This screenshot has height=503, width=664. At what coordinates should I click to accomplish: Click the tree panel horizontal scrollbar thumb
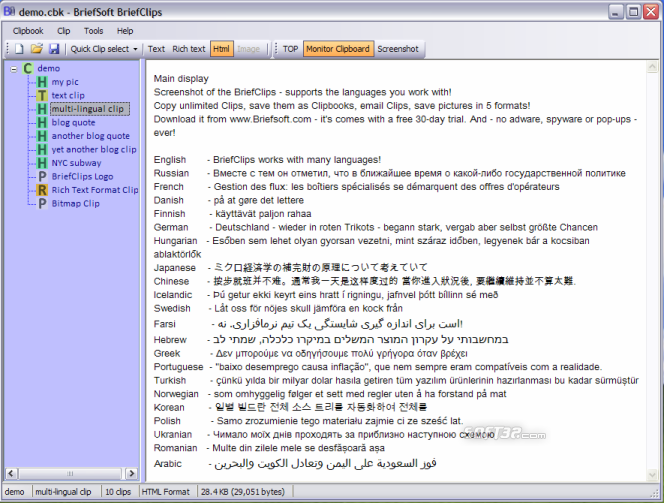click(x=70, y=473)
